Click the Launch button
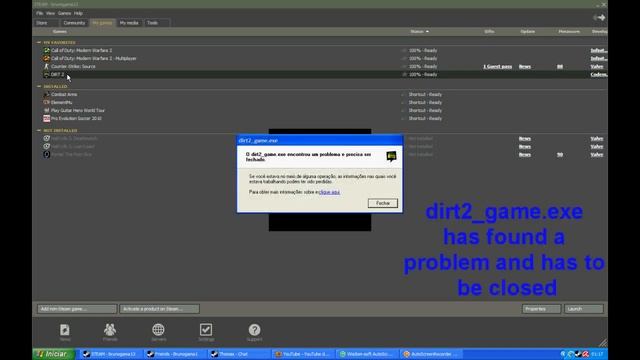Viewport: 640px width, 360px height. 584,309
